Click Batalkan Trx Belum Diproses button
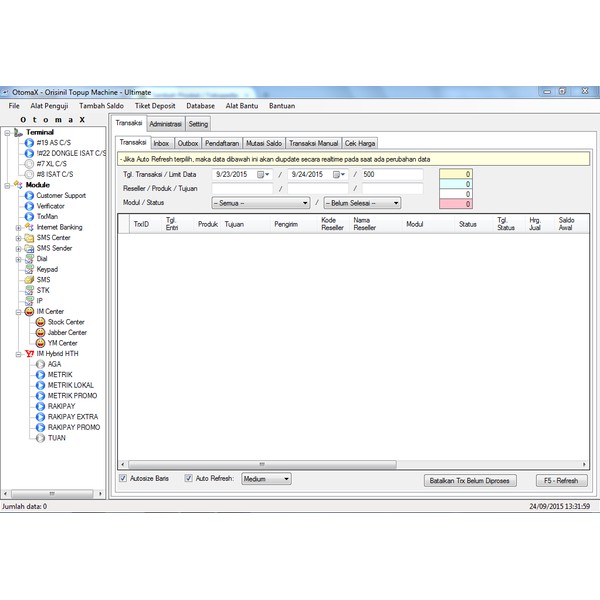 (x=470, y=481)
